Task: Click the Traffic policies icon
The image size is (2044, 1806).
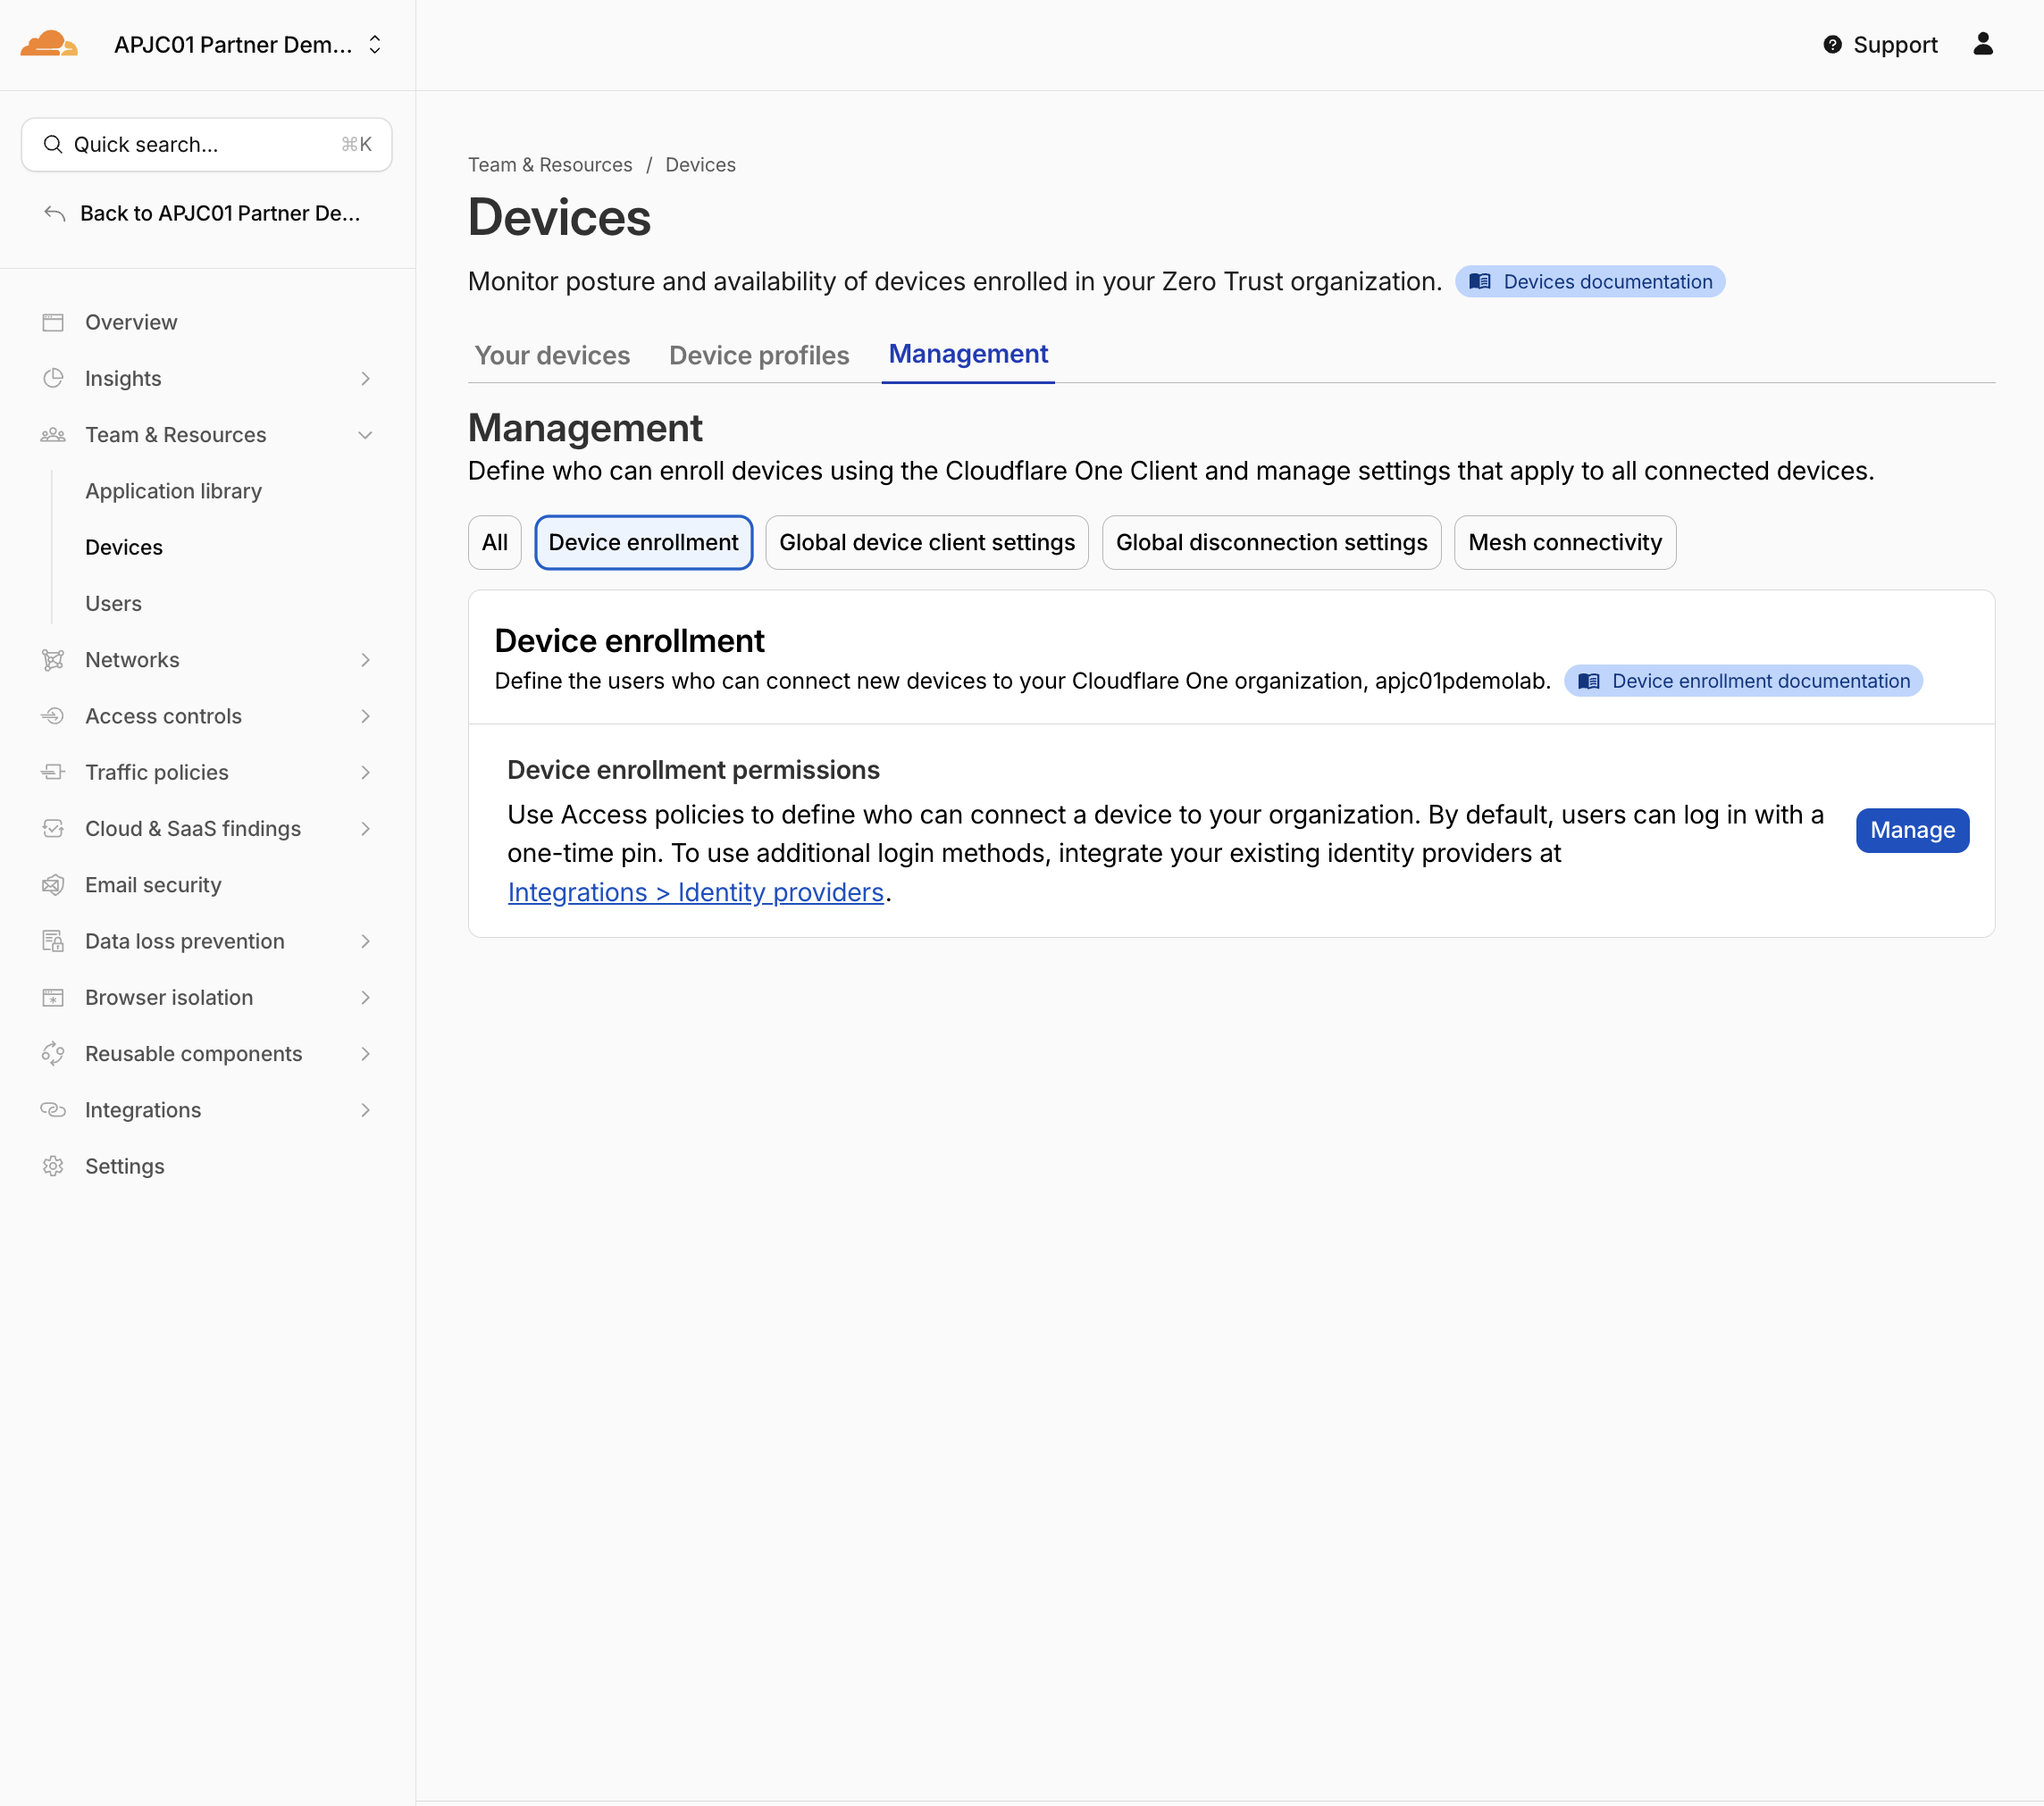Action: pyautogui.click(x=53, y=772)
